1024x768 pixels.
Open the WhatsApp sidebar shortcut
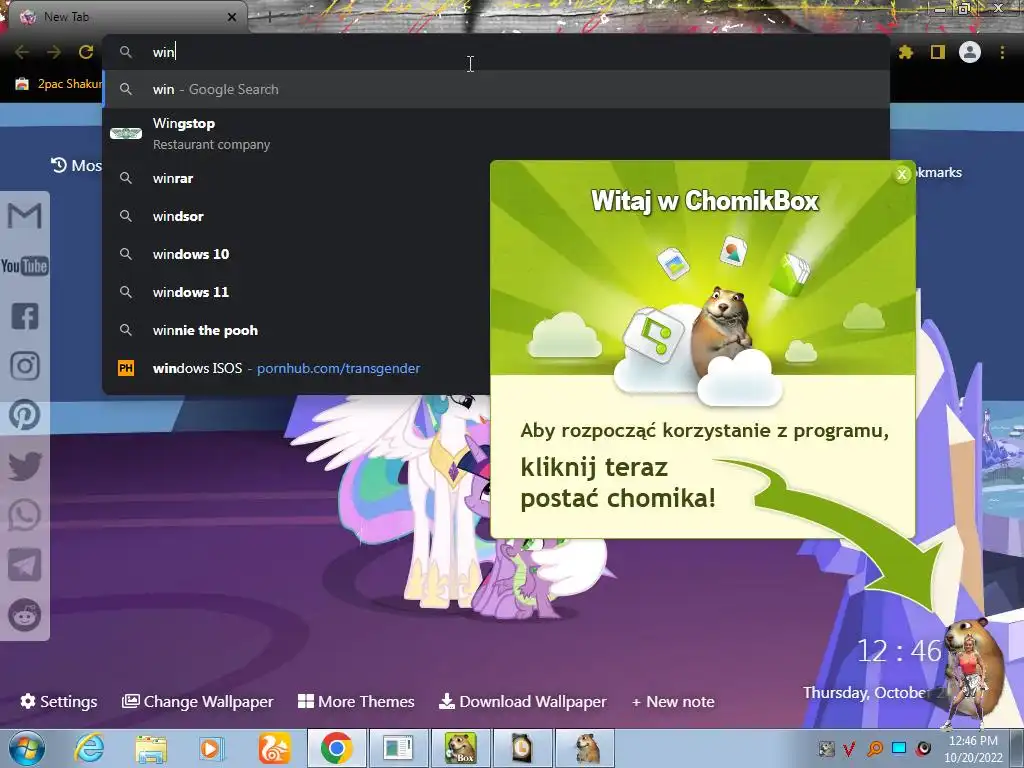click(25, 515)
